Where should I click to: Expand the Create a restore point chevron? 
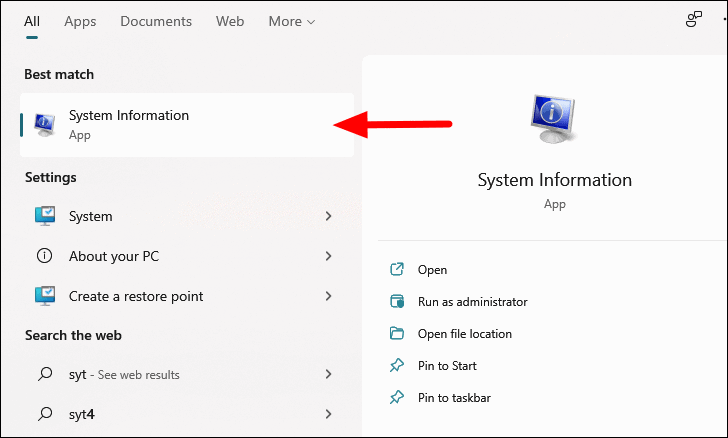coord(328,296)
